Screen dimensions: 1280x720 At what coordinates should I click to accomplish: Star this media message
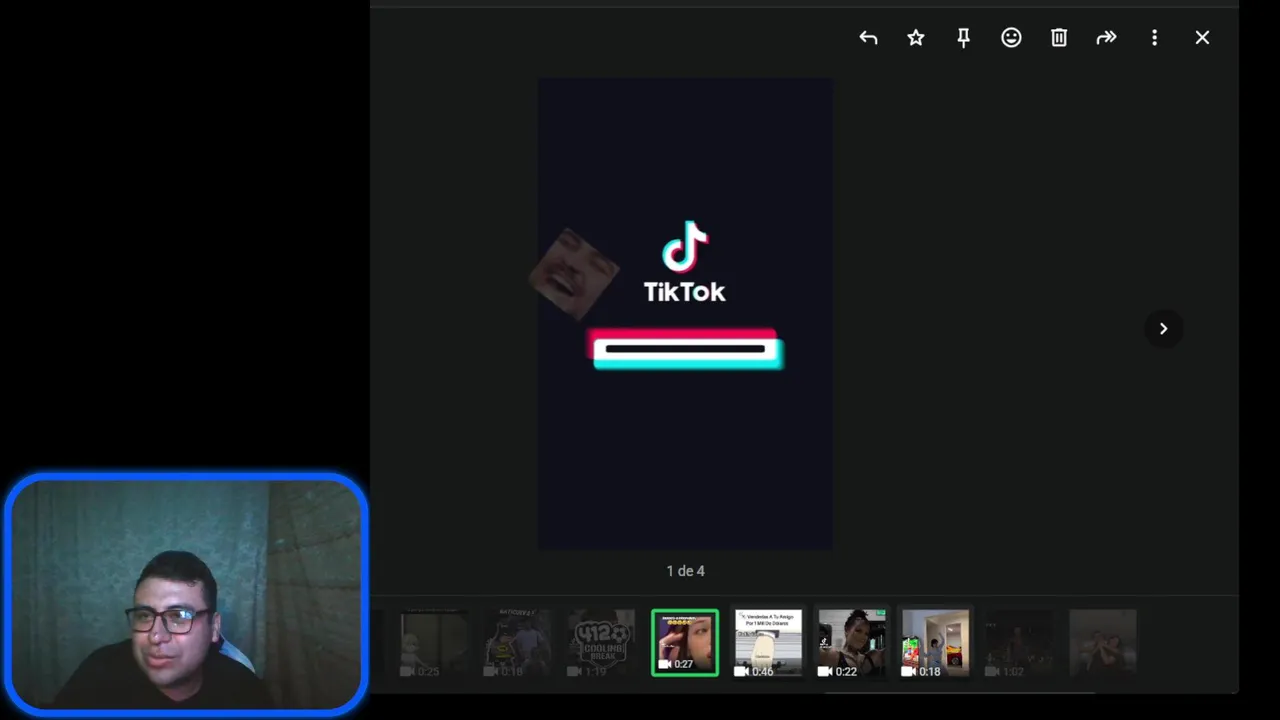(916, 38)
